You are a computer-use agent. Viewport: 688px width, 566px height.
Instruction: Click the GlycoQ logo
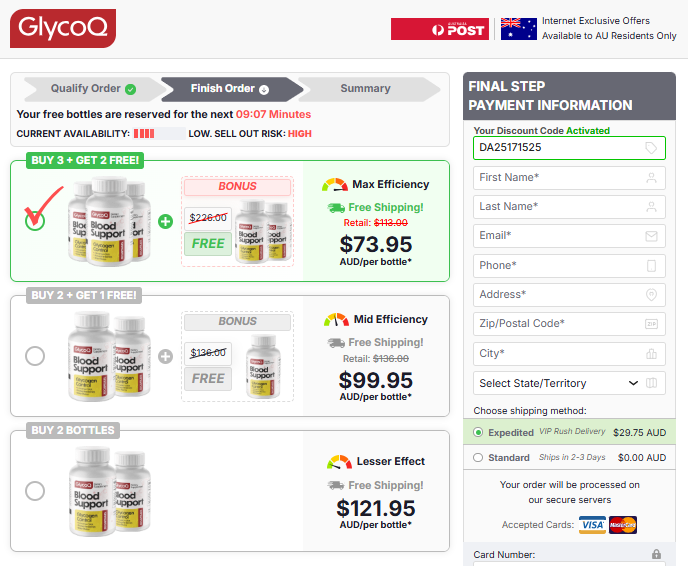(63, 29)
